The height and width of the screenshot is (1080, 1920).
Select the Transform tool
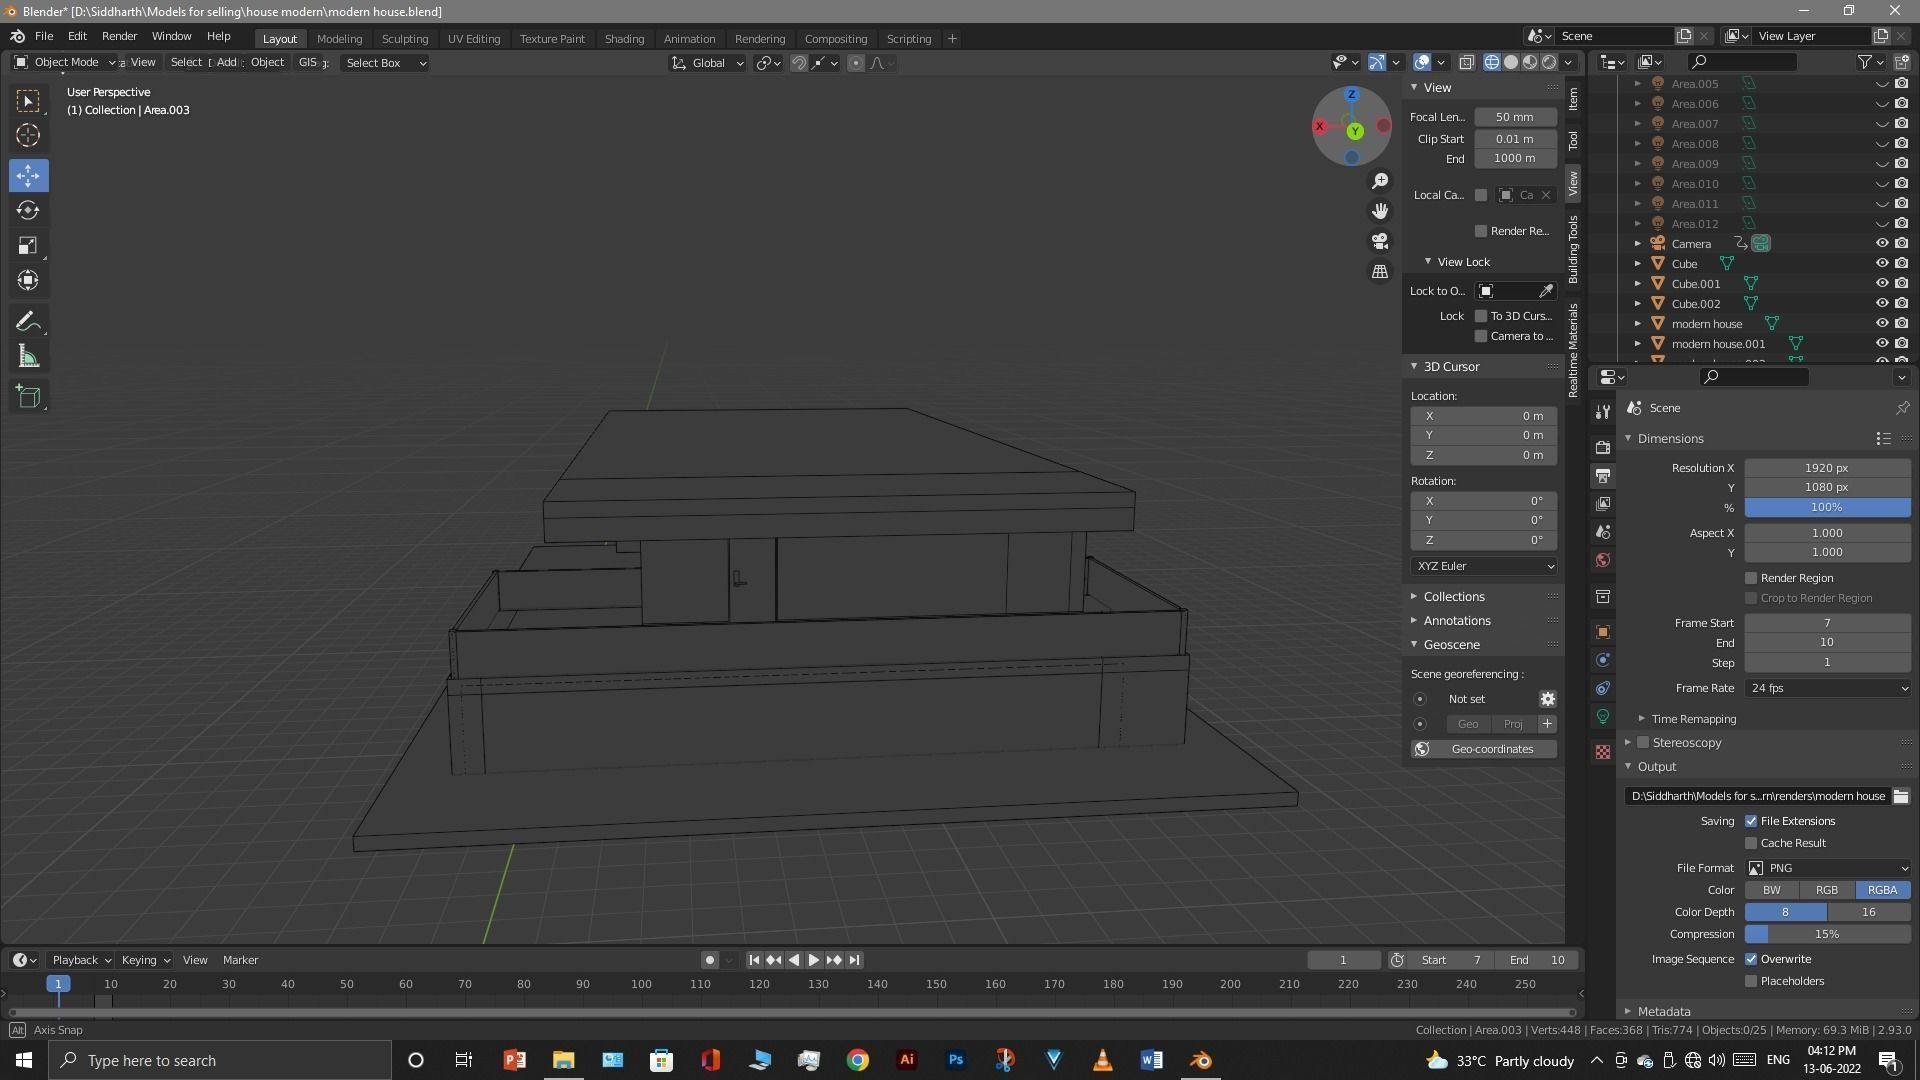pyautogui.click(x=28, y=280)
